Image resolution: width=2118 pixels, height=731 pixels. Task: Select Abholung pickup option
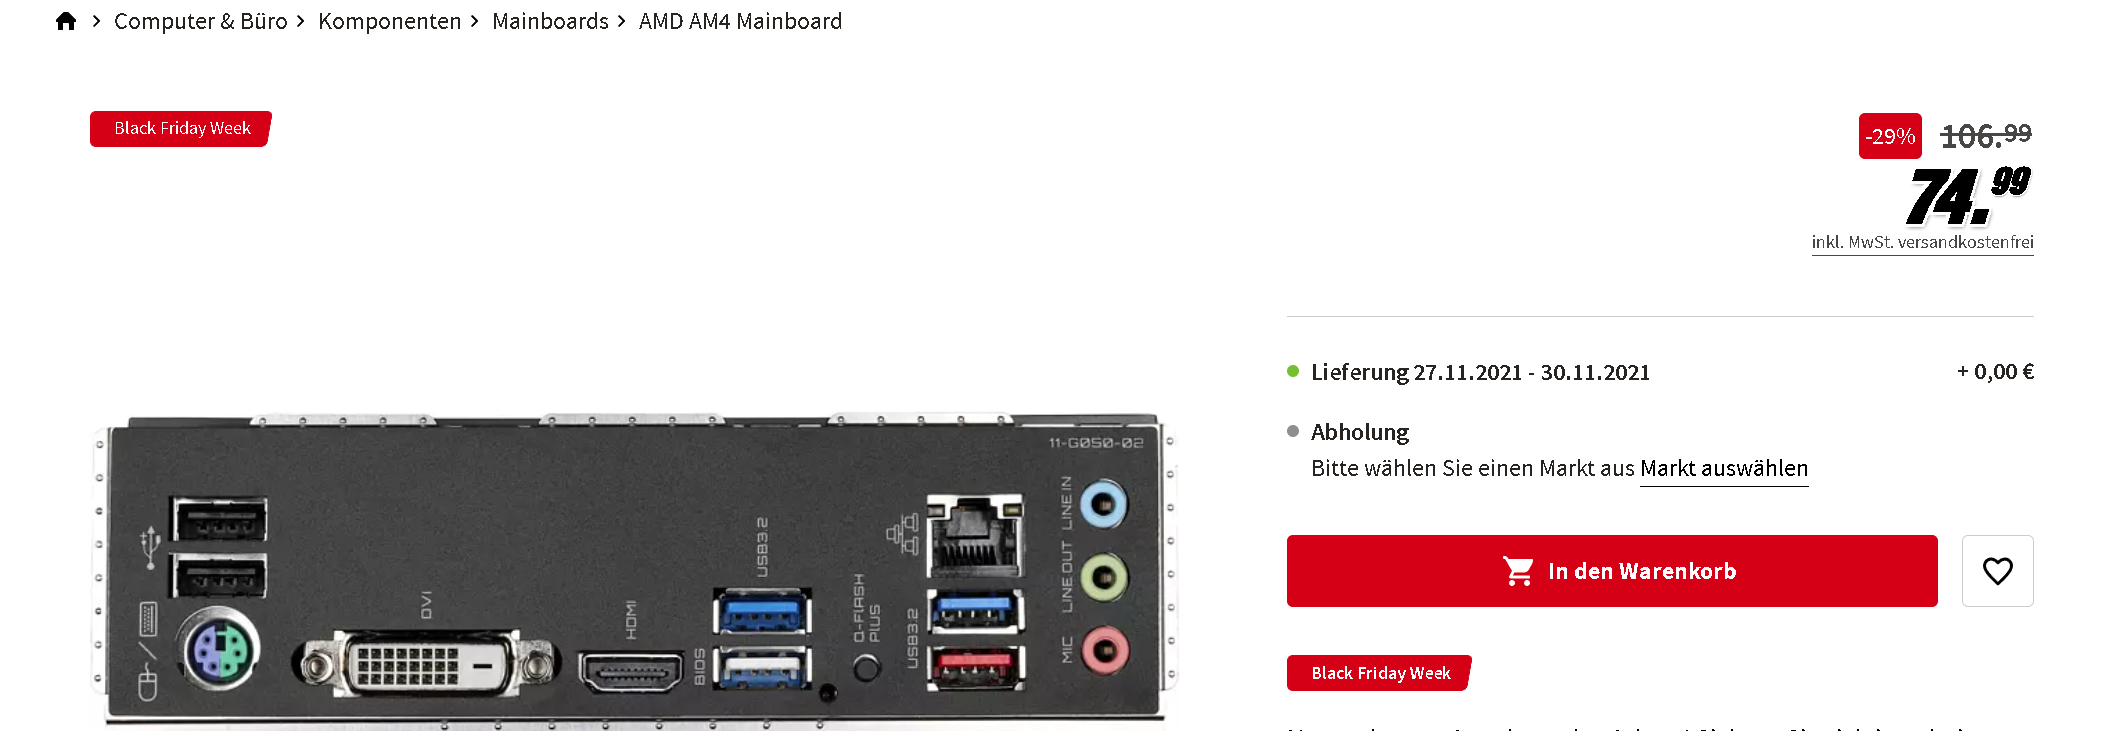tap(1360, 432)
